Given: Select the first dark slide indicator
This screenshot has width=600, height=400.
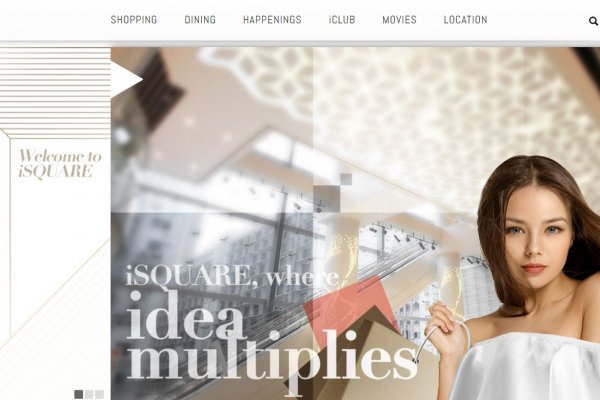Looking at the screenshot, I should click(78, 394).
